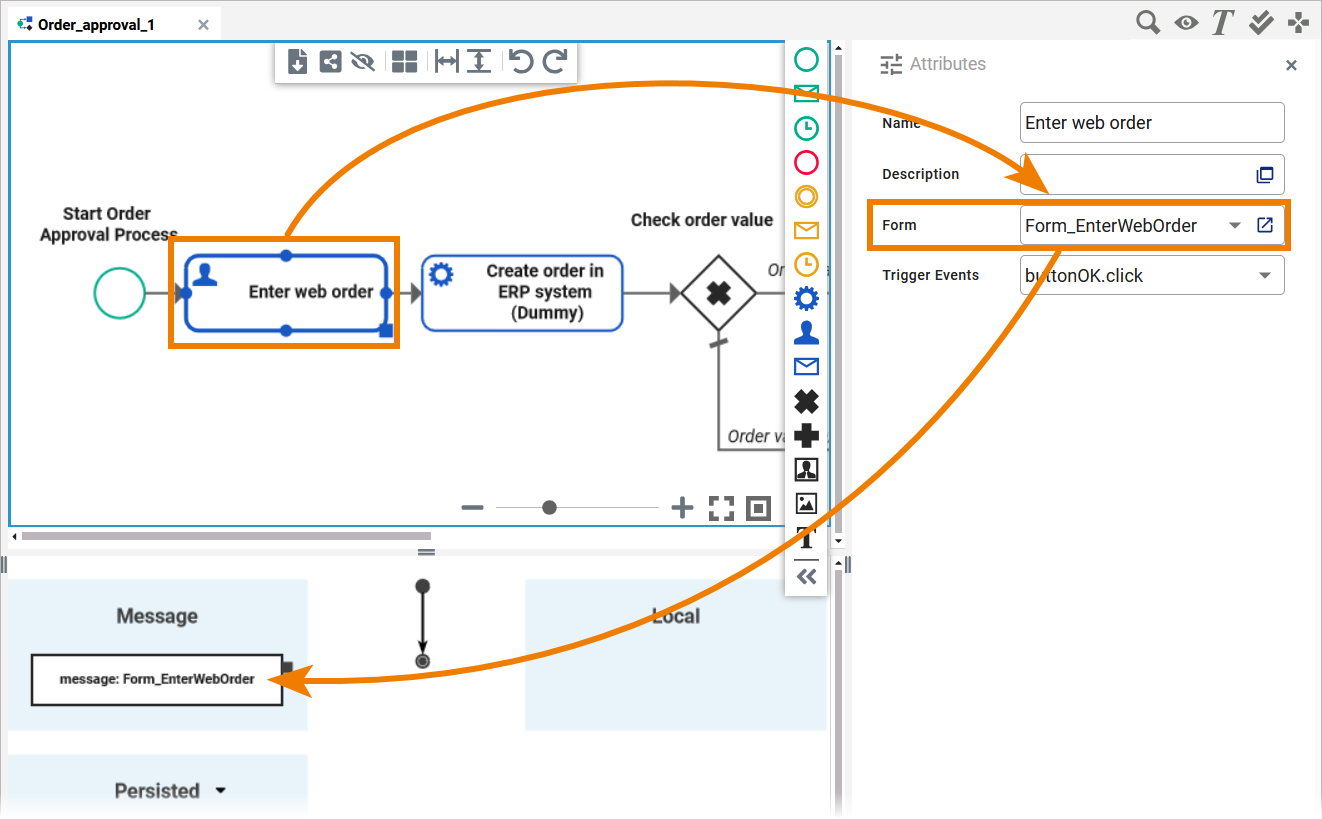Collapse the element palette with double chevron
1322x819 pixels.
pyautogui.click(x=806, y=576)
